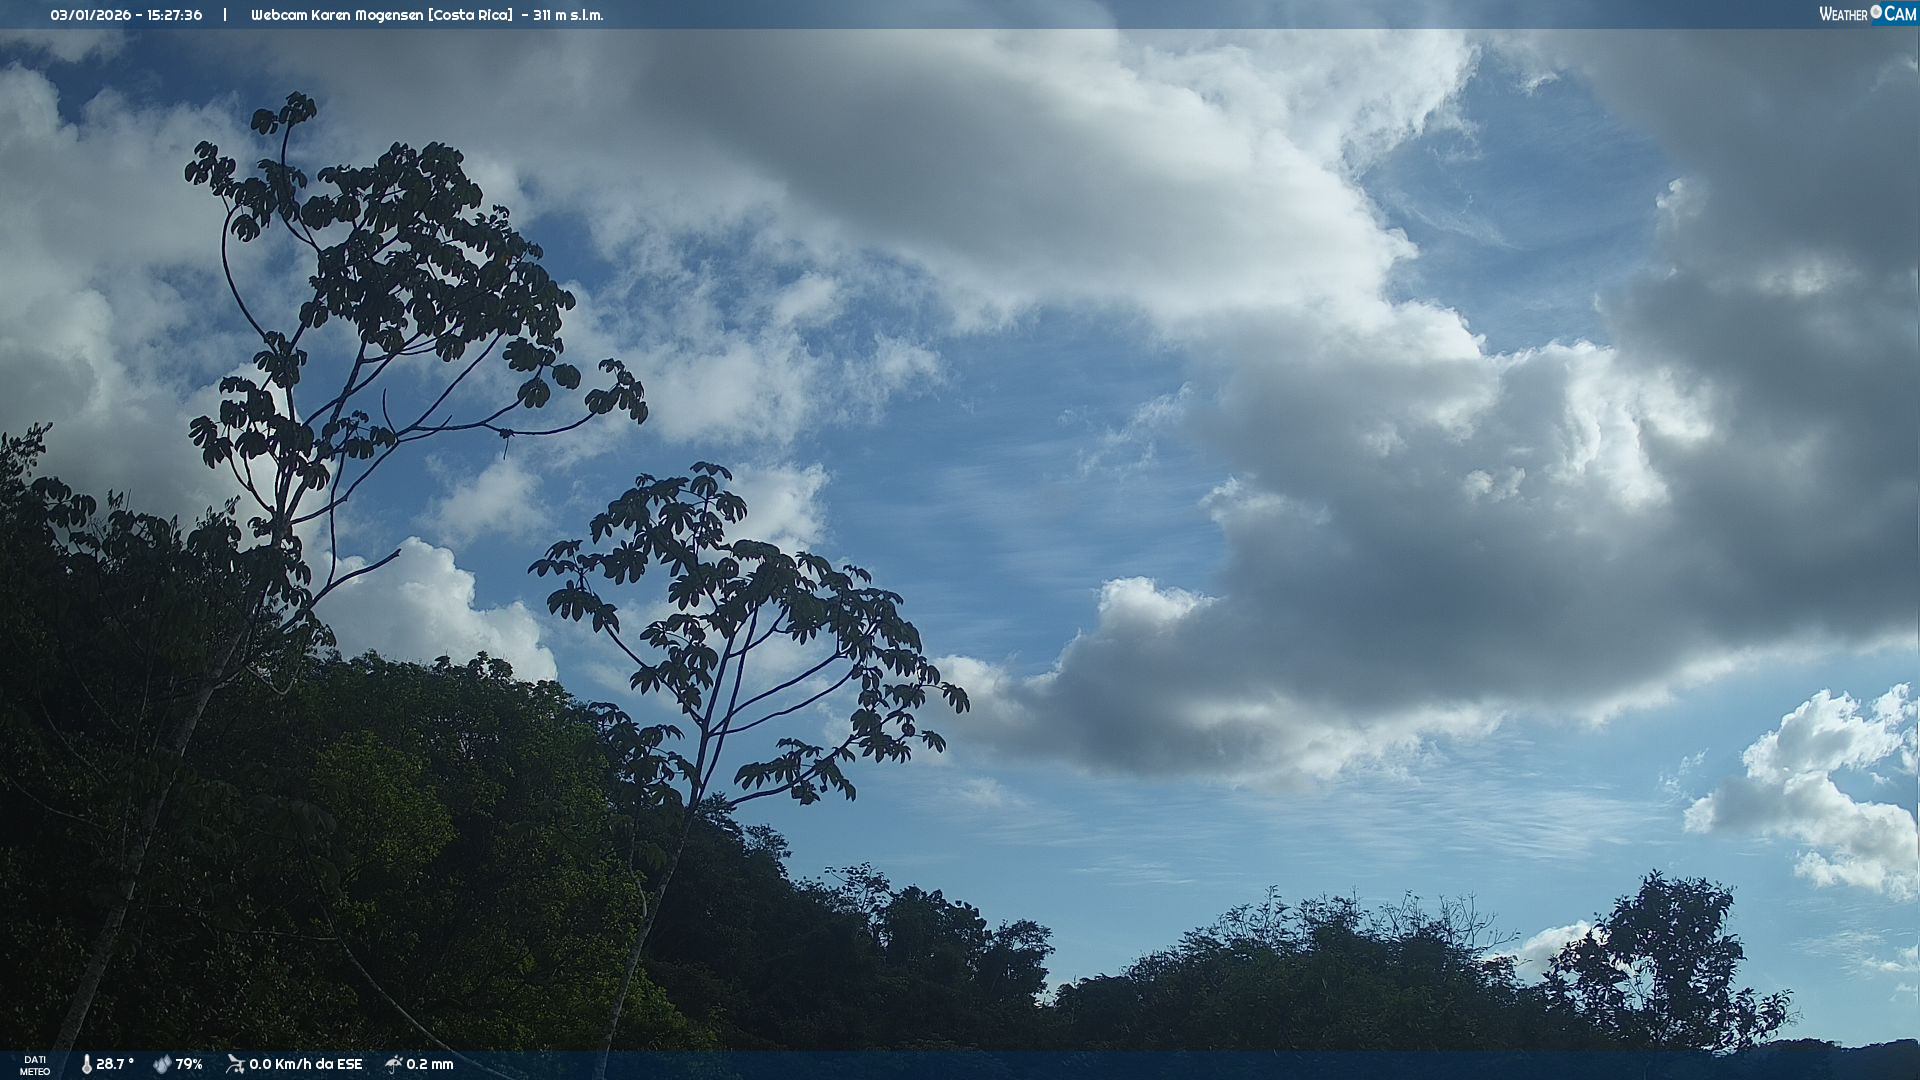
Task: Click the word CAM in the logo
Action: coord(1900,14)
